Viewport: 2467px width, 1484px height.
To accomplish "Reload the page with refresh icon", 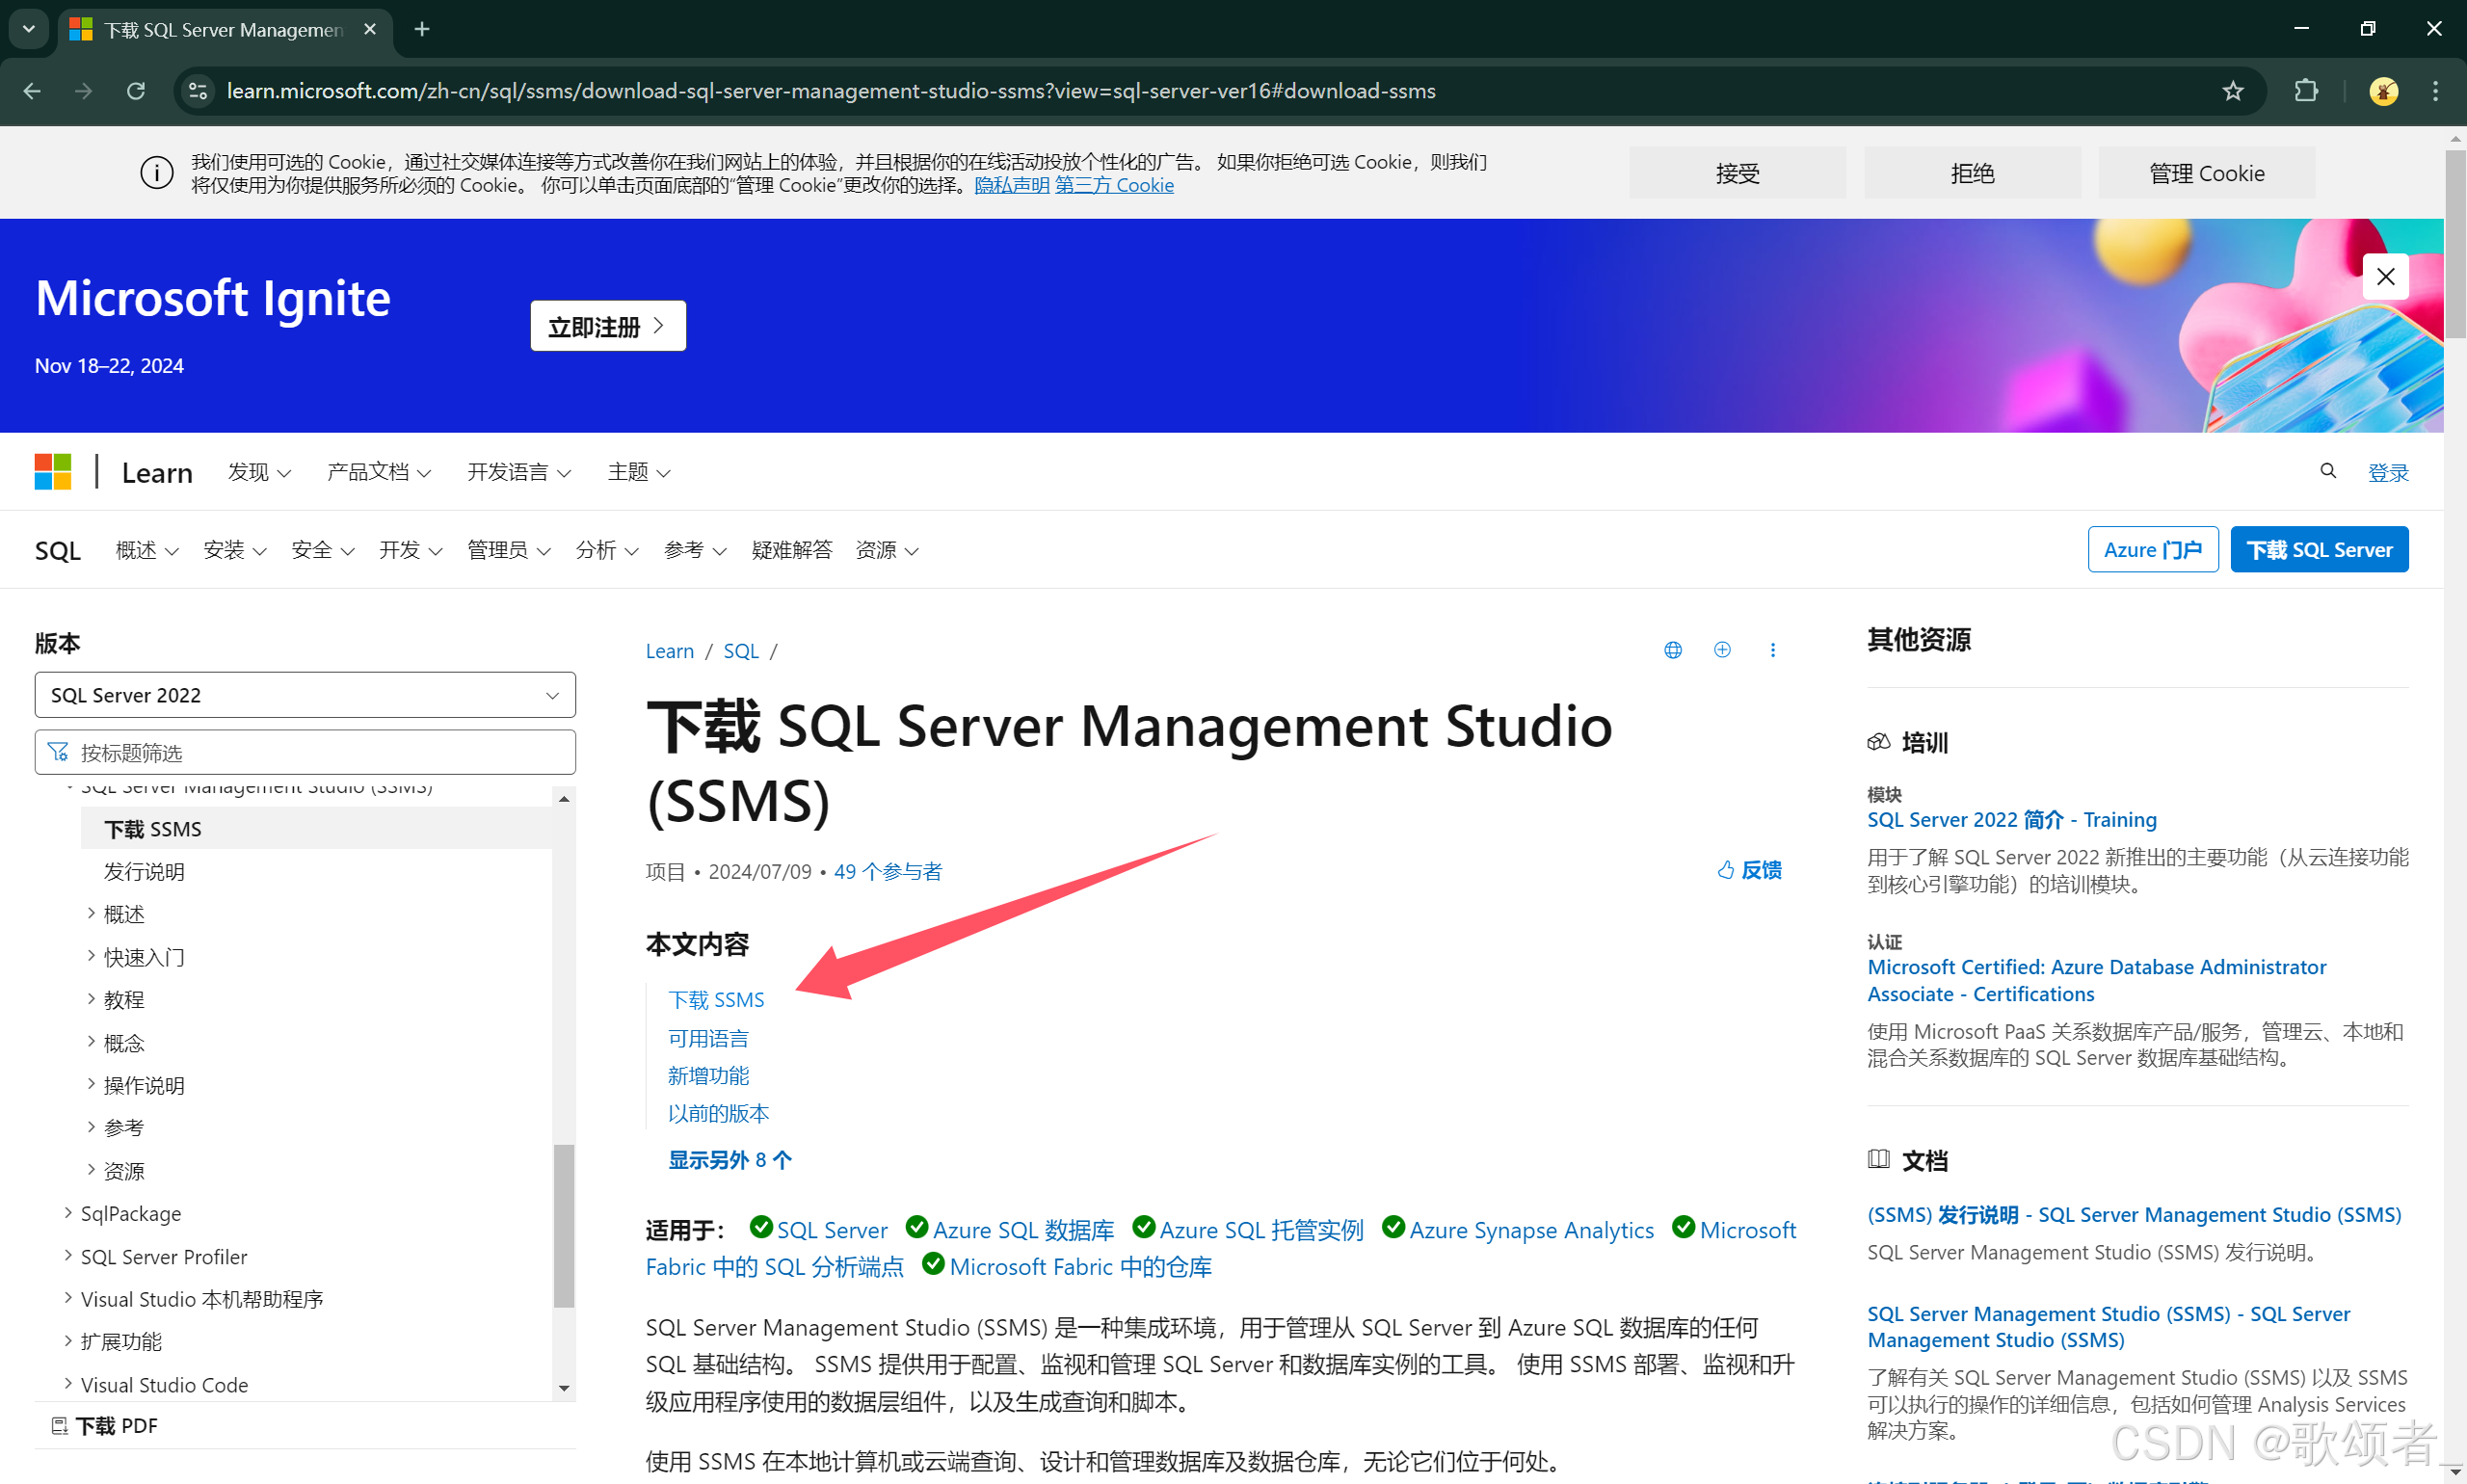I will click(136, 91).
